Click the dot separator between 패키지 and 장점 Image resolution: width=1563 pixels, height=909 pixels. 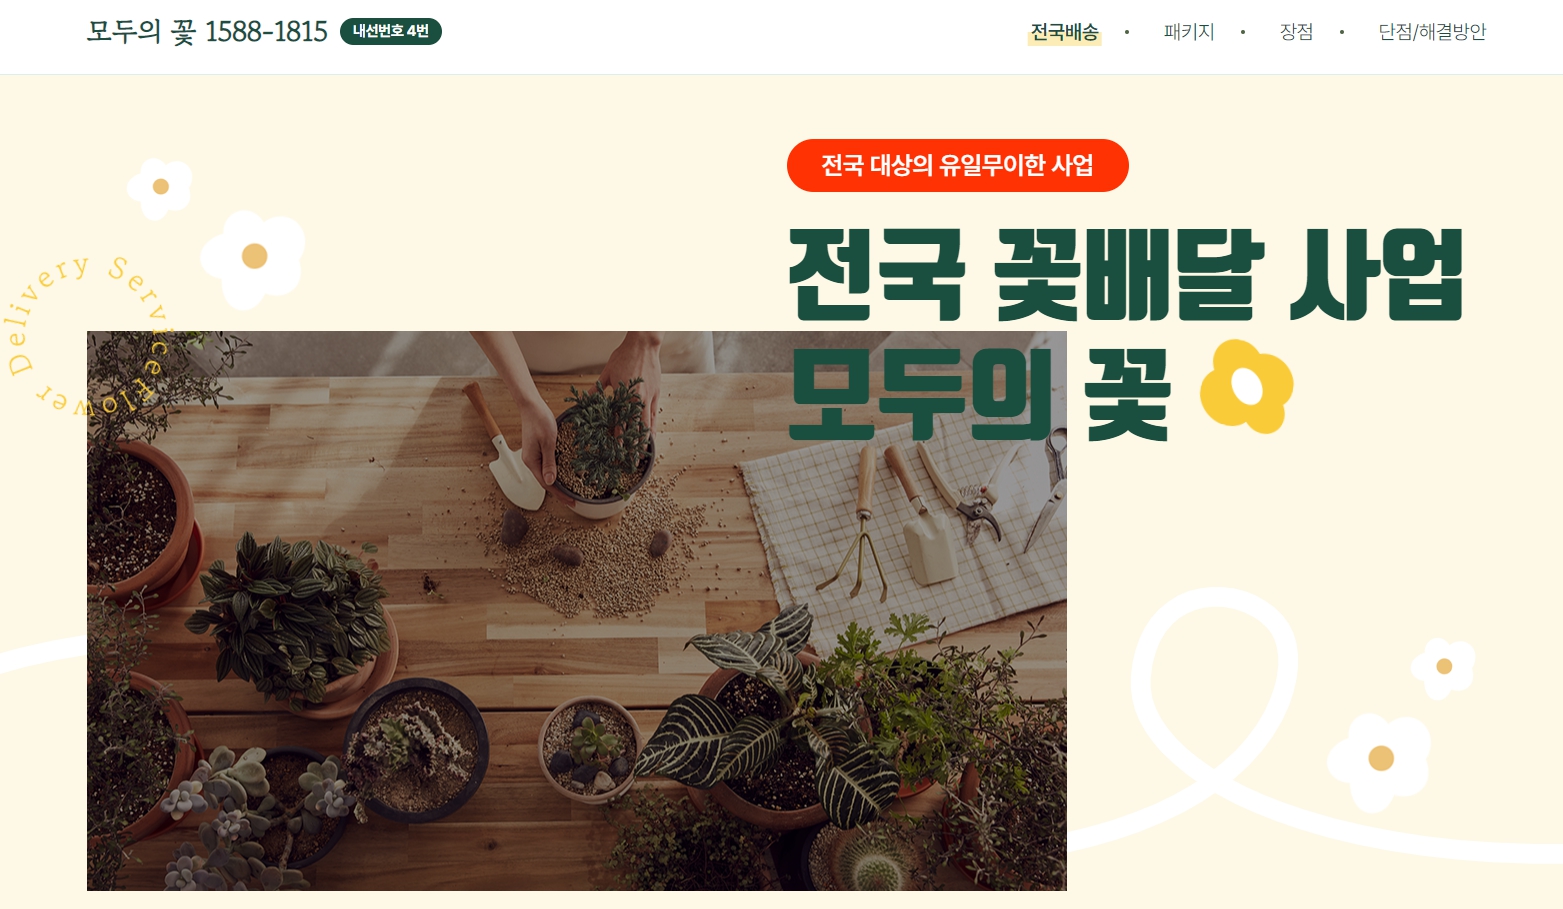point(1243,32)
